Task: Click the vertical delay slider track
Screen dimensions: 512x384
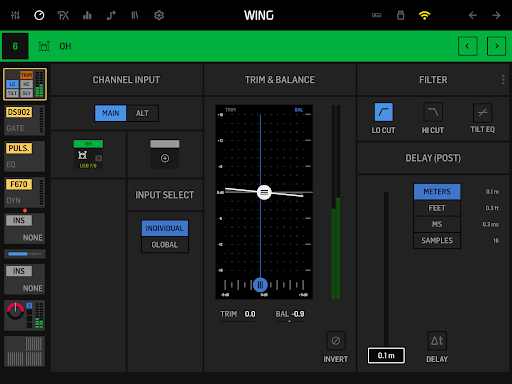Action: (386, 269)
